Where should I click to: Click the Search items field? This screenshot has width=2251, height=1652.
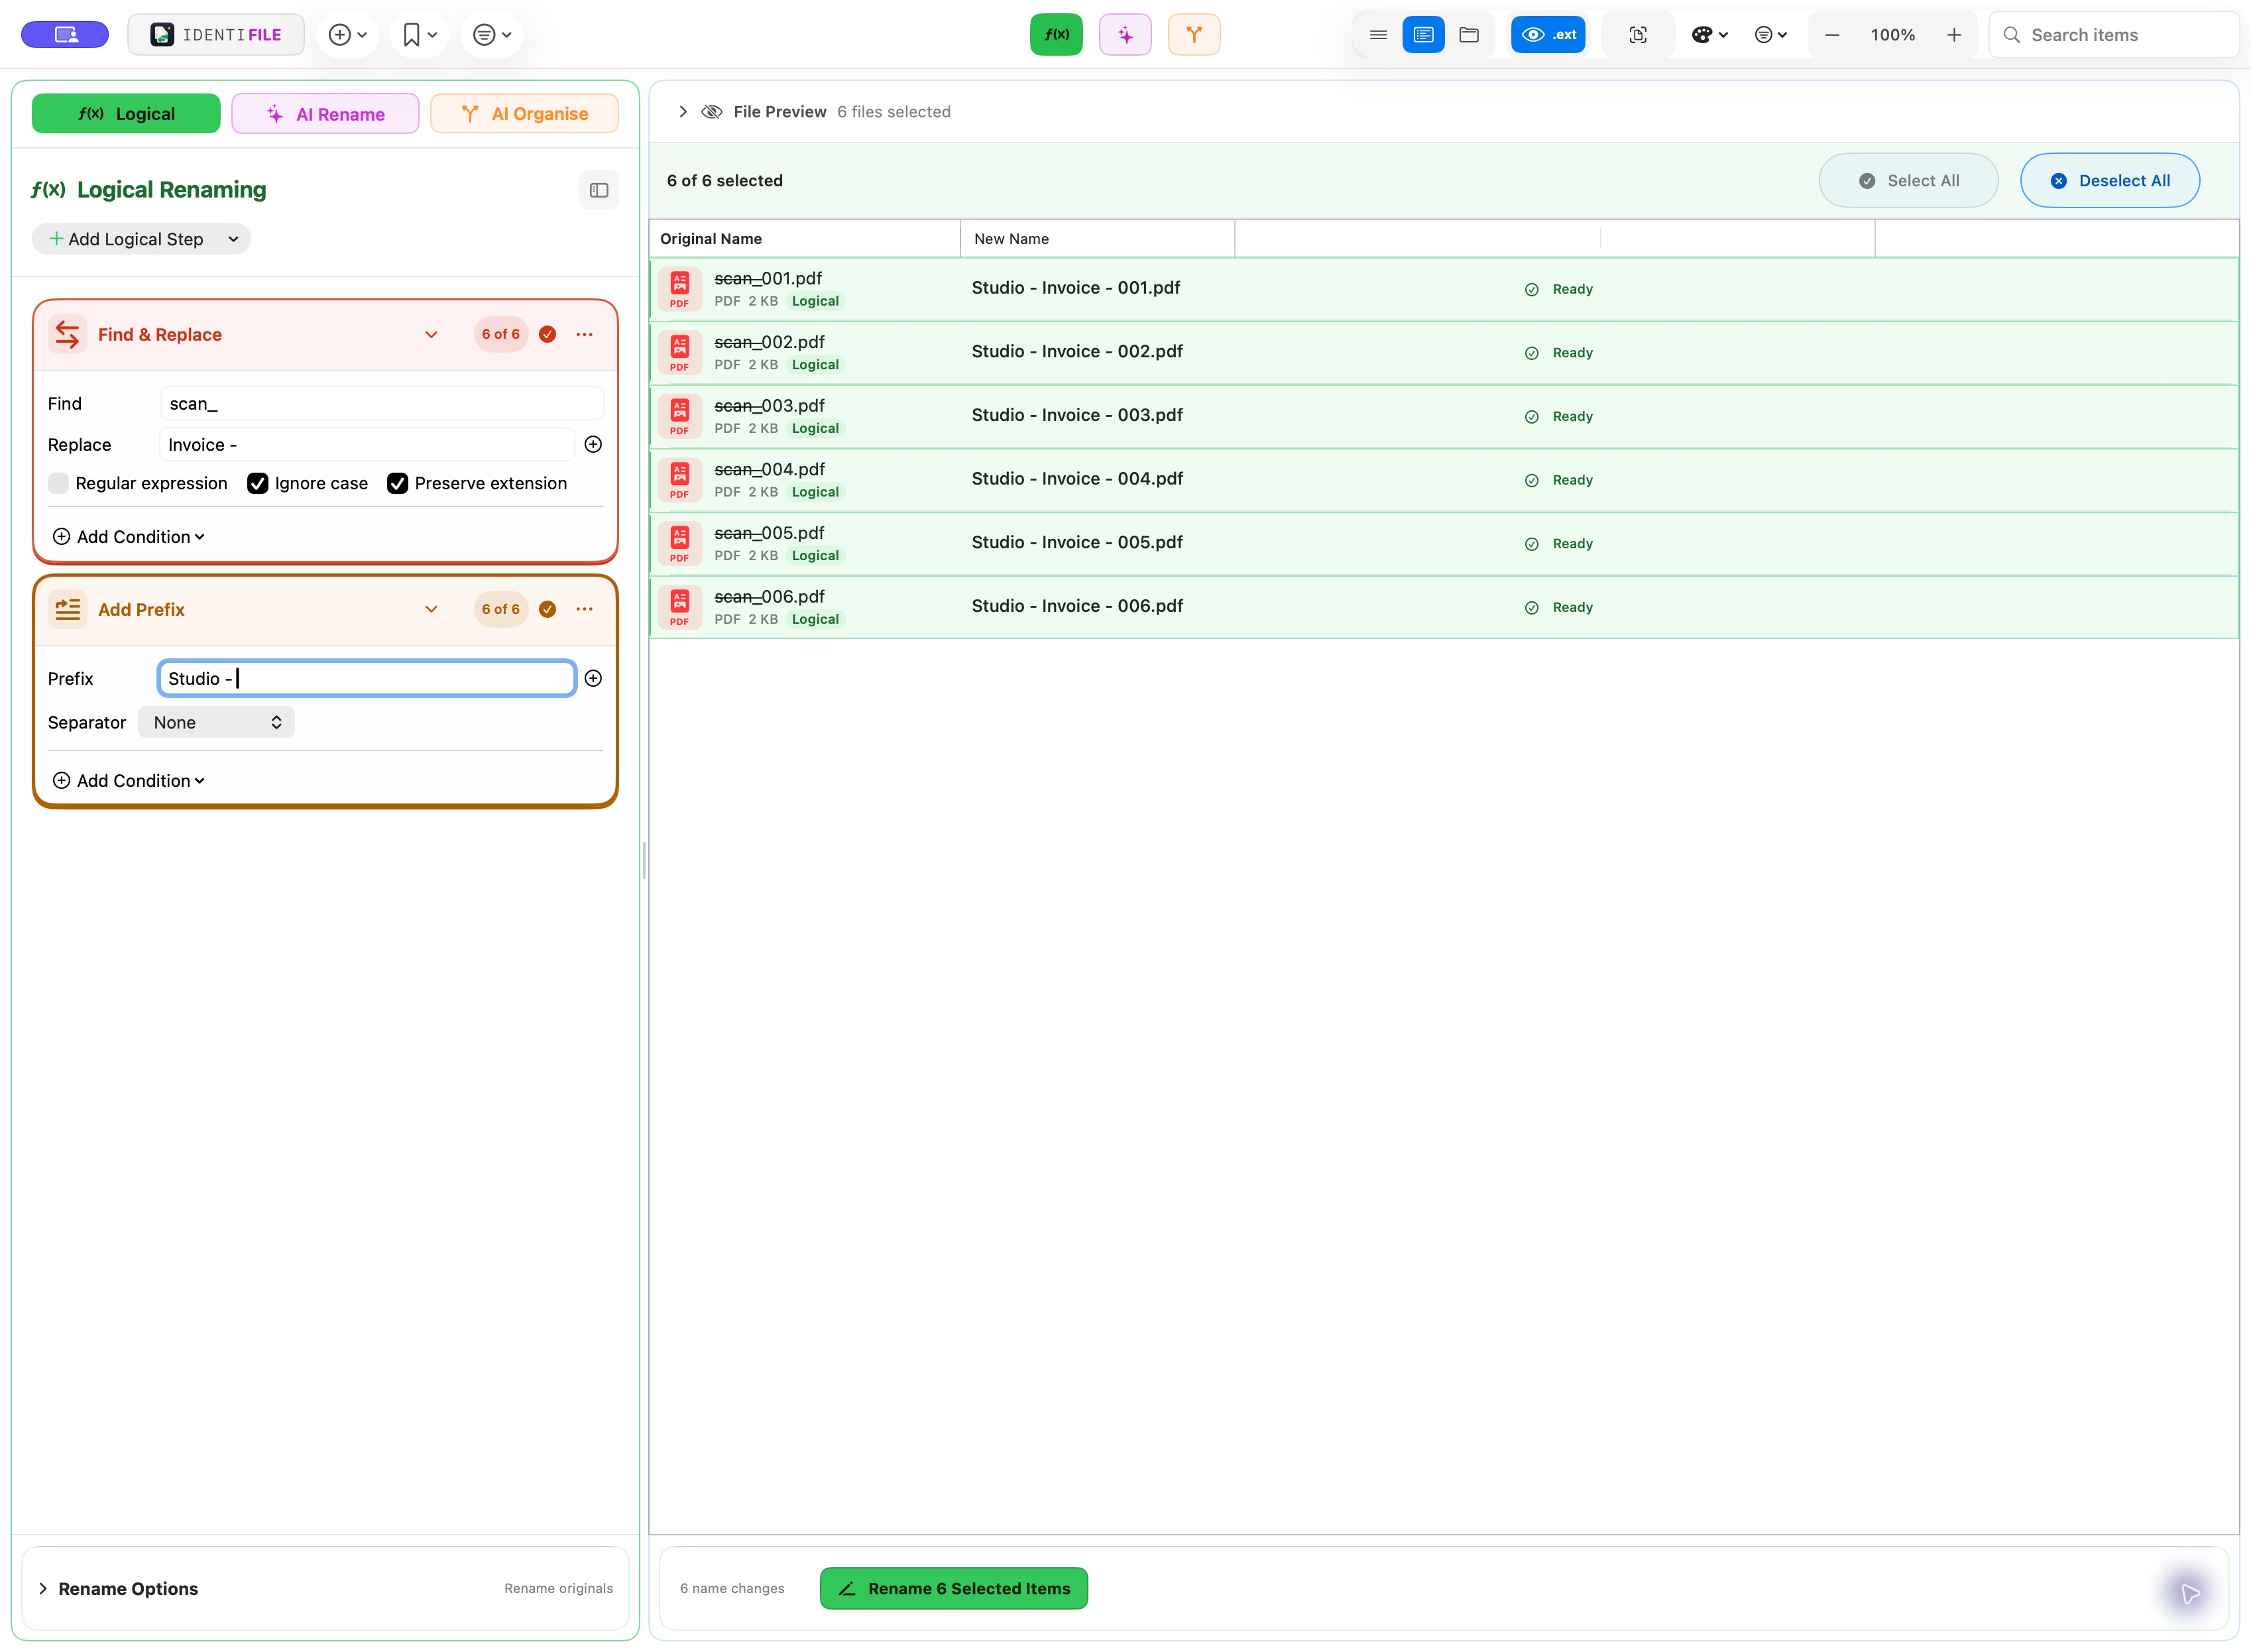(2113, 35)
